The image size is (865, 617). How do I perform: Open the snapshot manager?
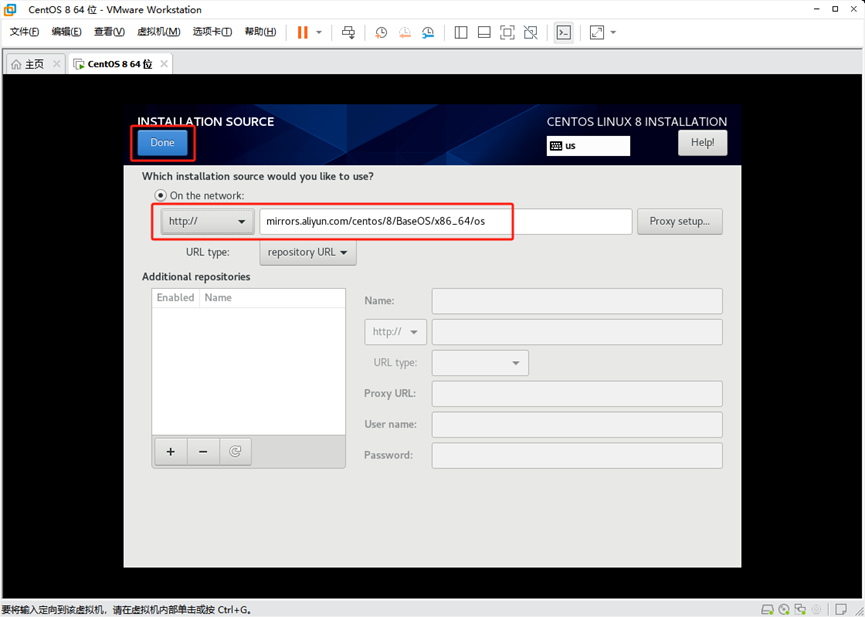point(428,33)
